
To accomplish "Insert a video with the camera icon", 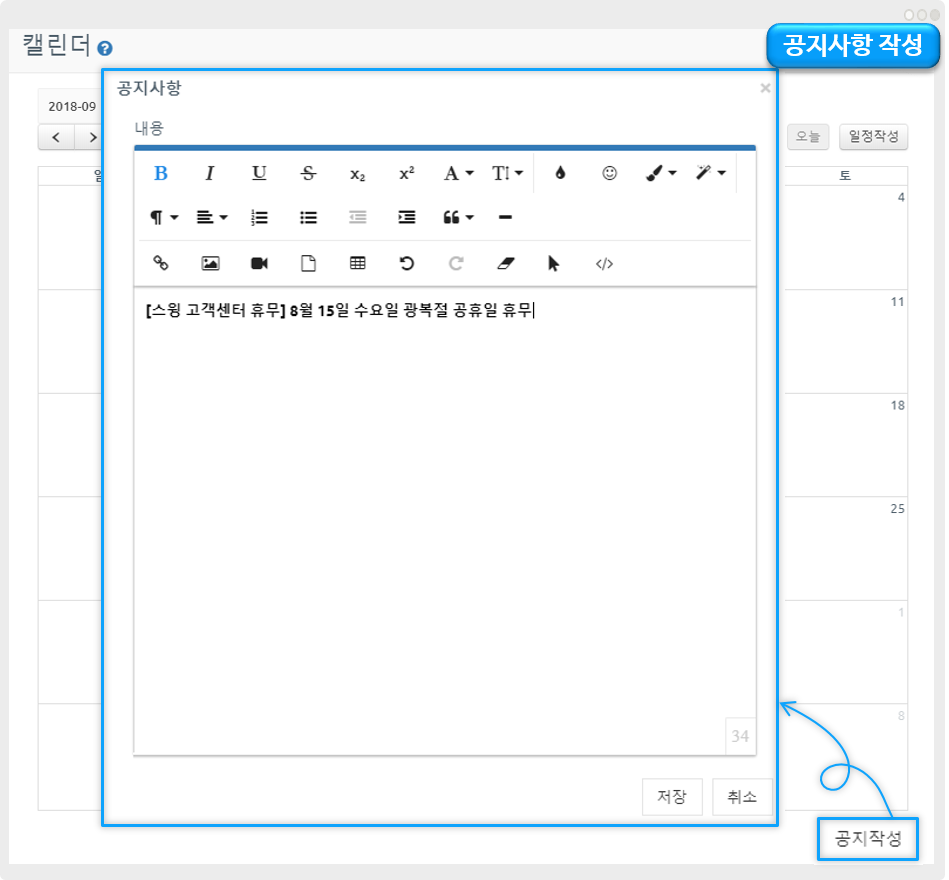I will click(259, 263).
